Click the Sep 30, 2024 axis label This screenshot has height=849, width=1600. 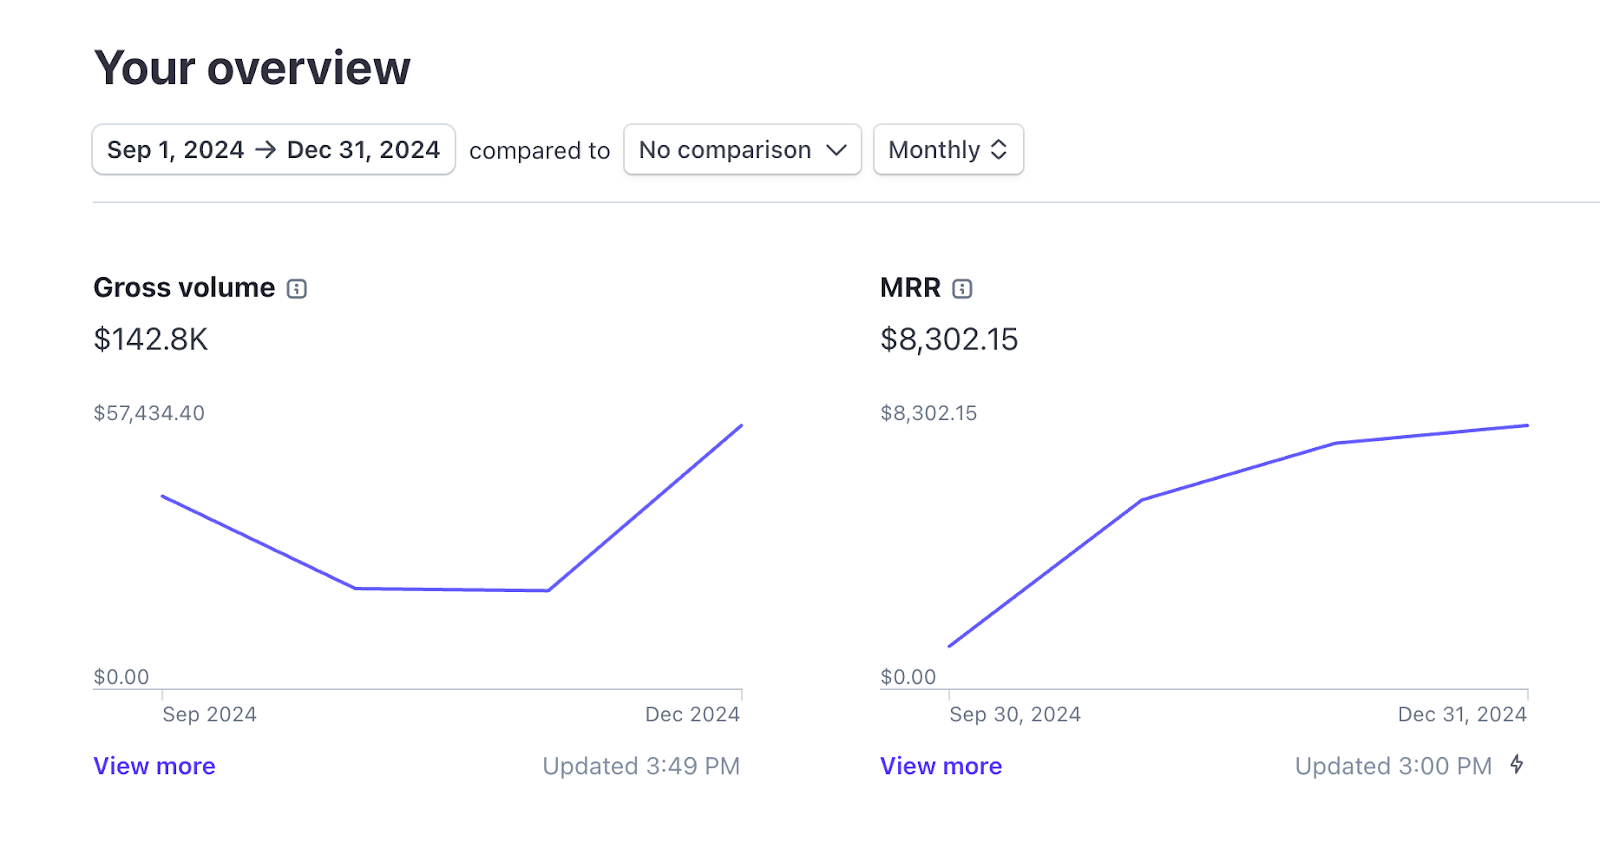point(1015,714)
